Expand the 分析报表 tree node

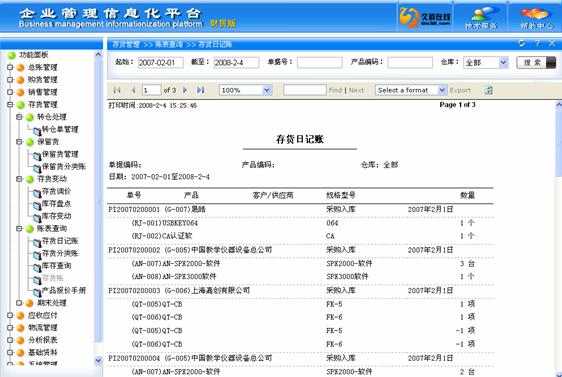pos(10,340)
